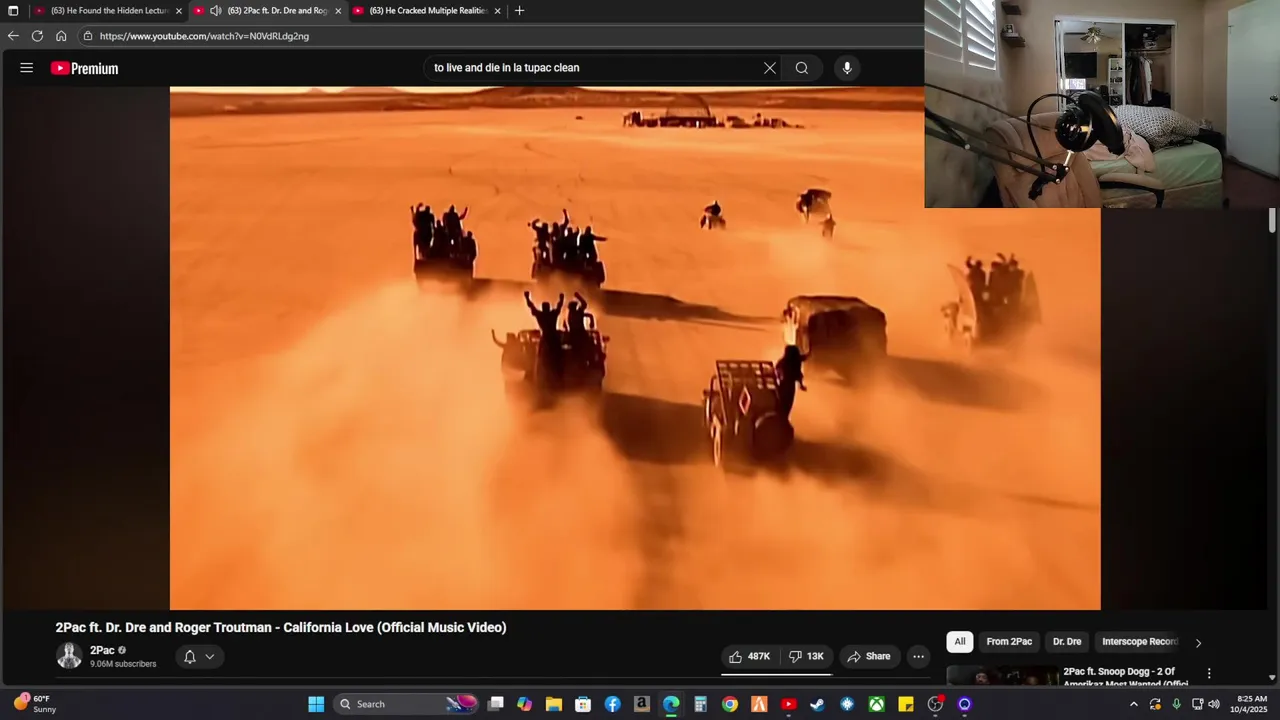
Task: Open the YouTube app taskbar icon
Action: tap(788, 704)
